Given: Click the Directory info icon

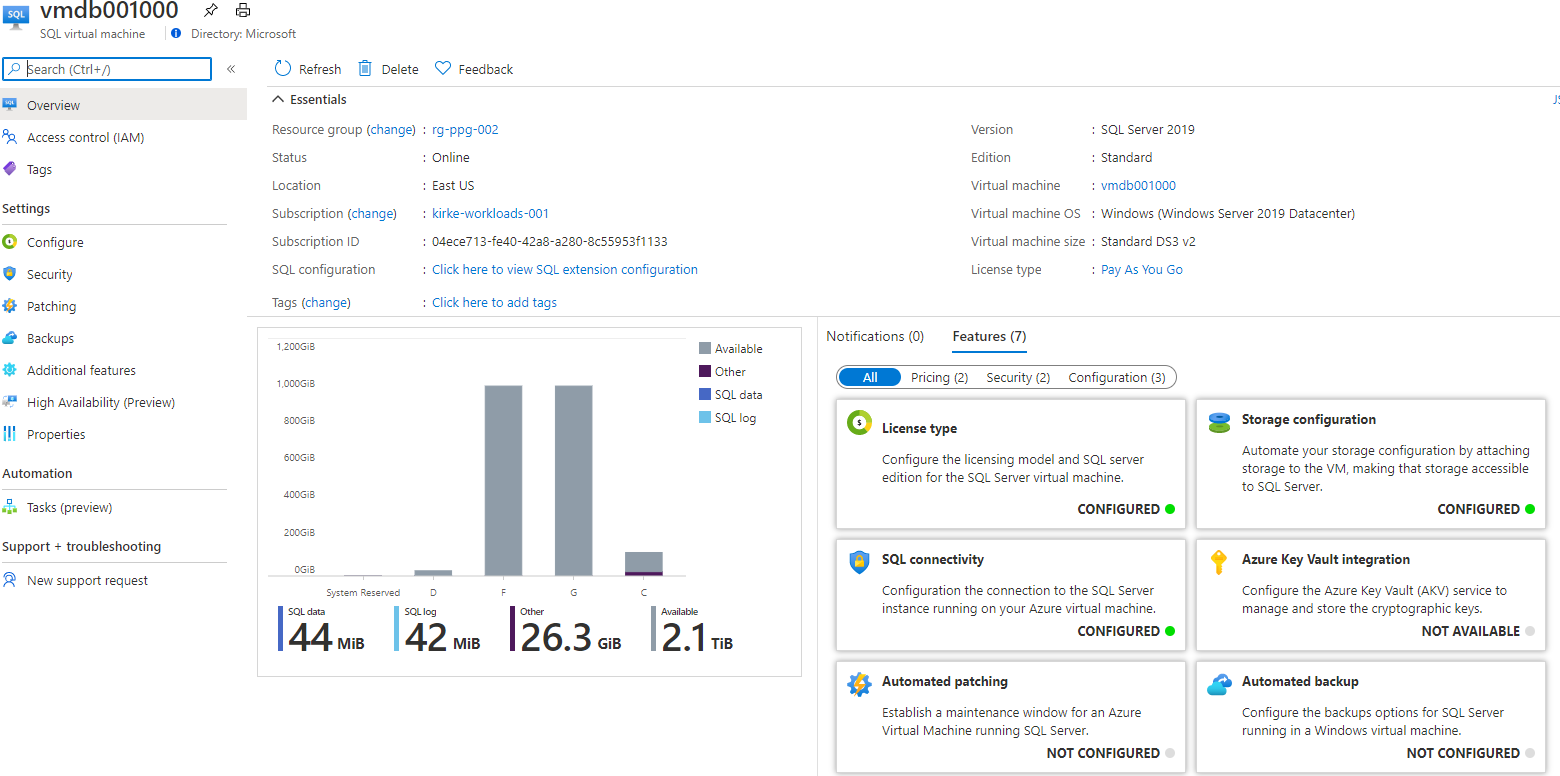Looking at the screenshot, I should tap(177, 33).
